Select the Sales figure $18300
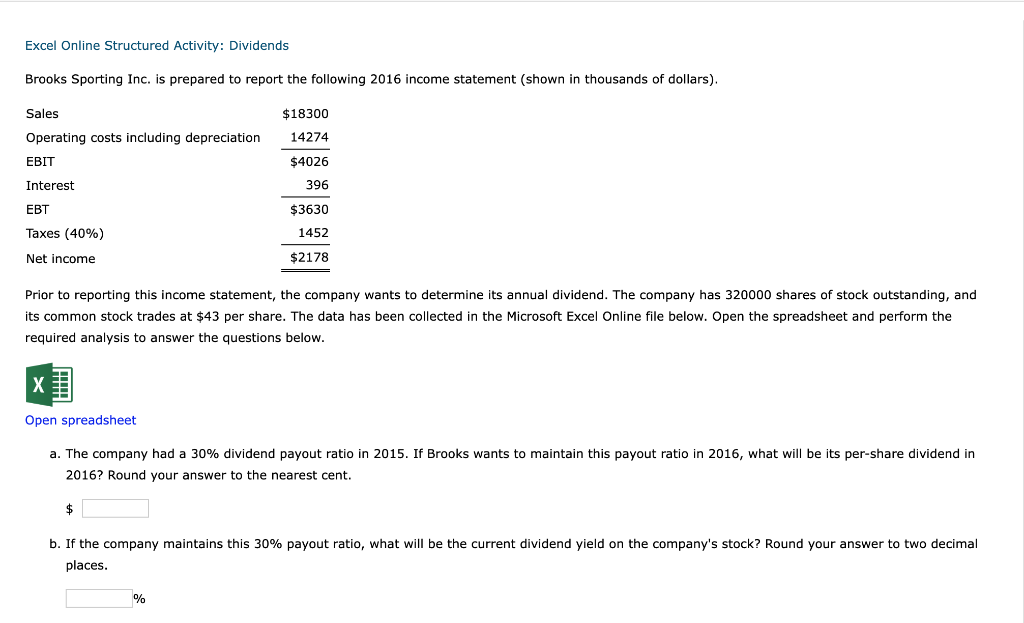This screenshot has width=1024, height=623. (306, 113)
